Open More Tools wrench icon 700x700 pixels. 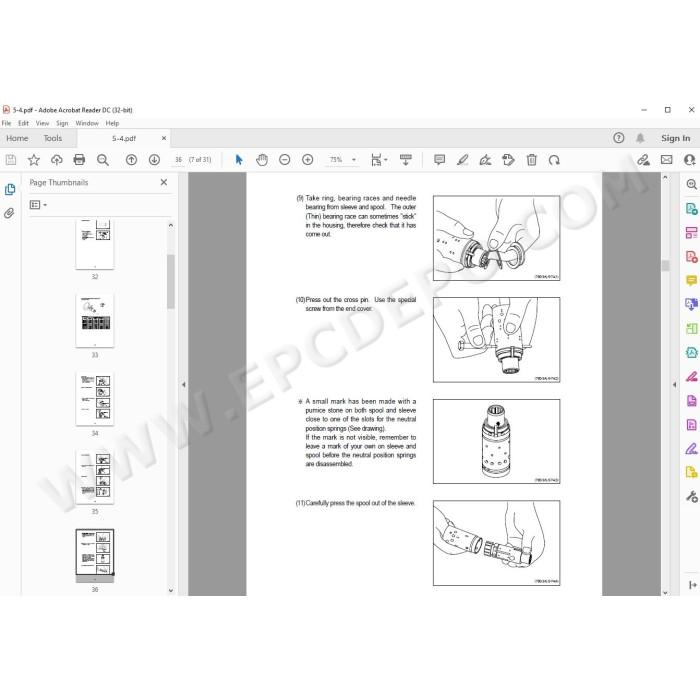click(692, 496)
